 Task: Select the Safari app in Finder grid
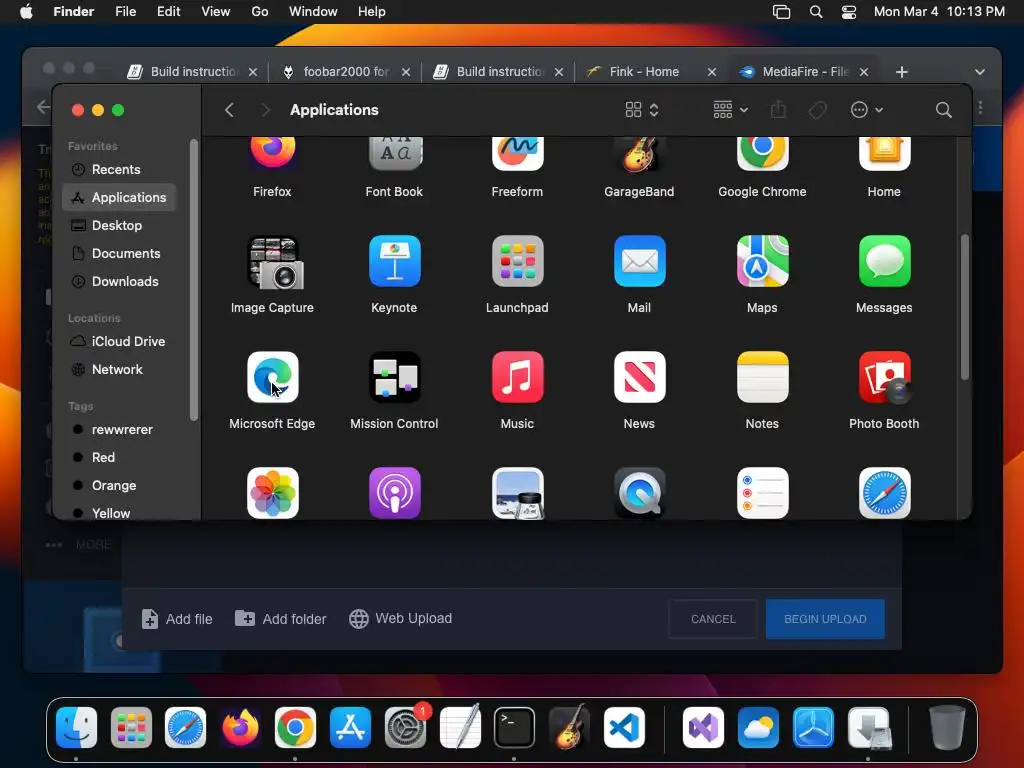(884, 493)
